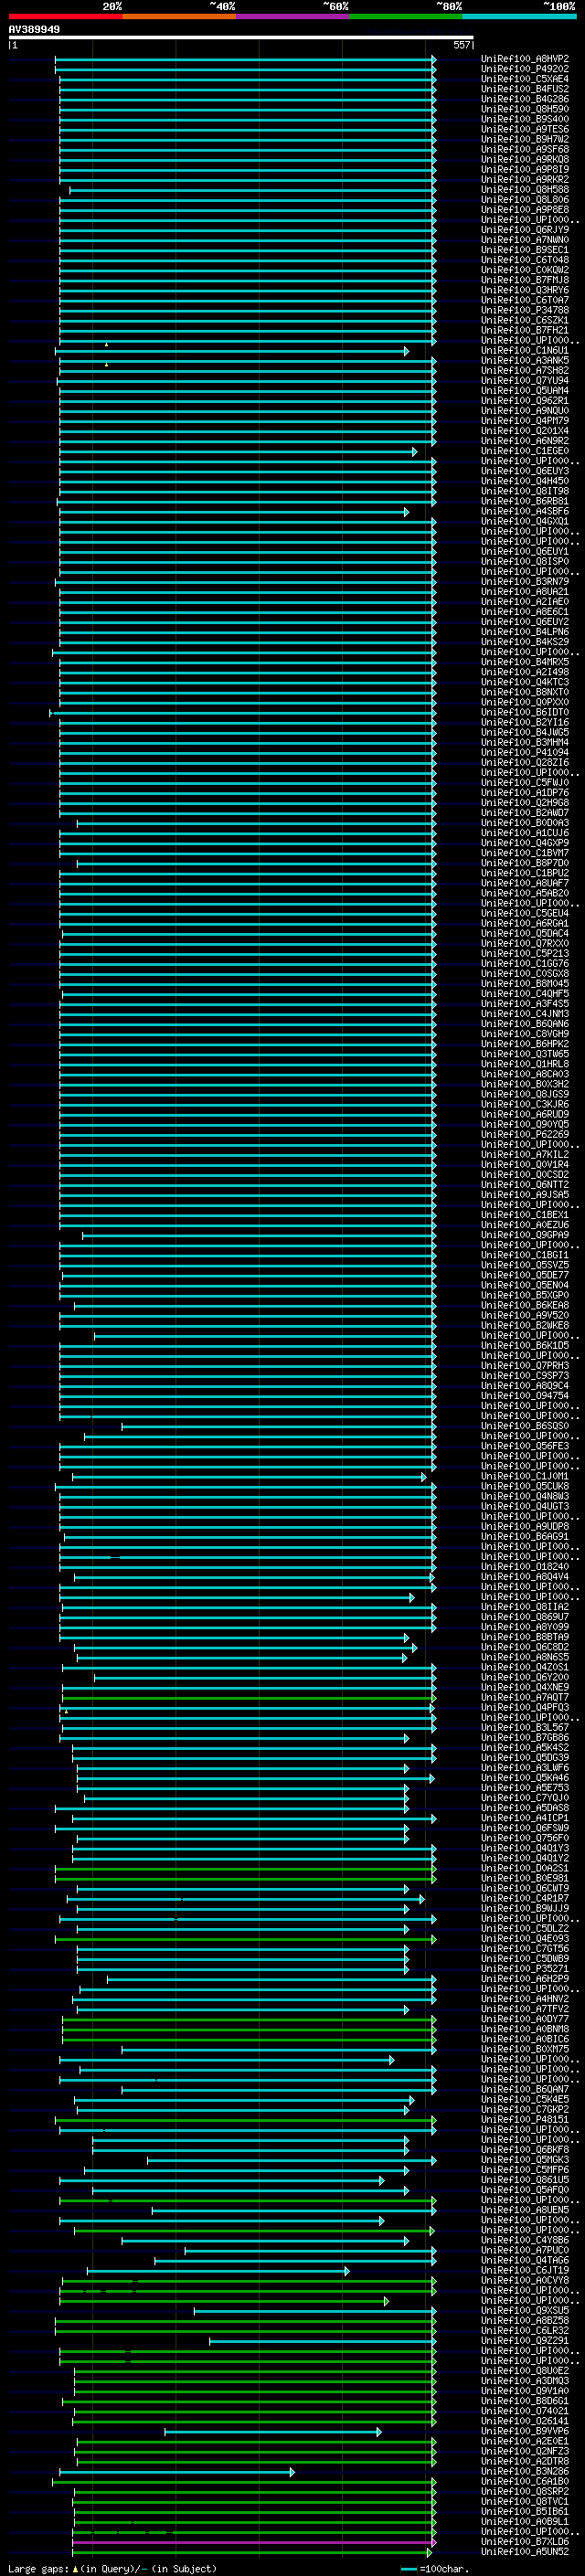
Task: Select the UniRef100_B3N286 label
Action: [x=525, y=2471]
